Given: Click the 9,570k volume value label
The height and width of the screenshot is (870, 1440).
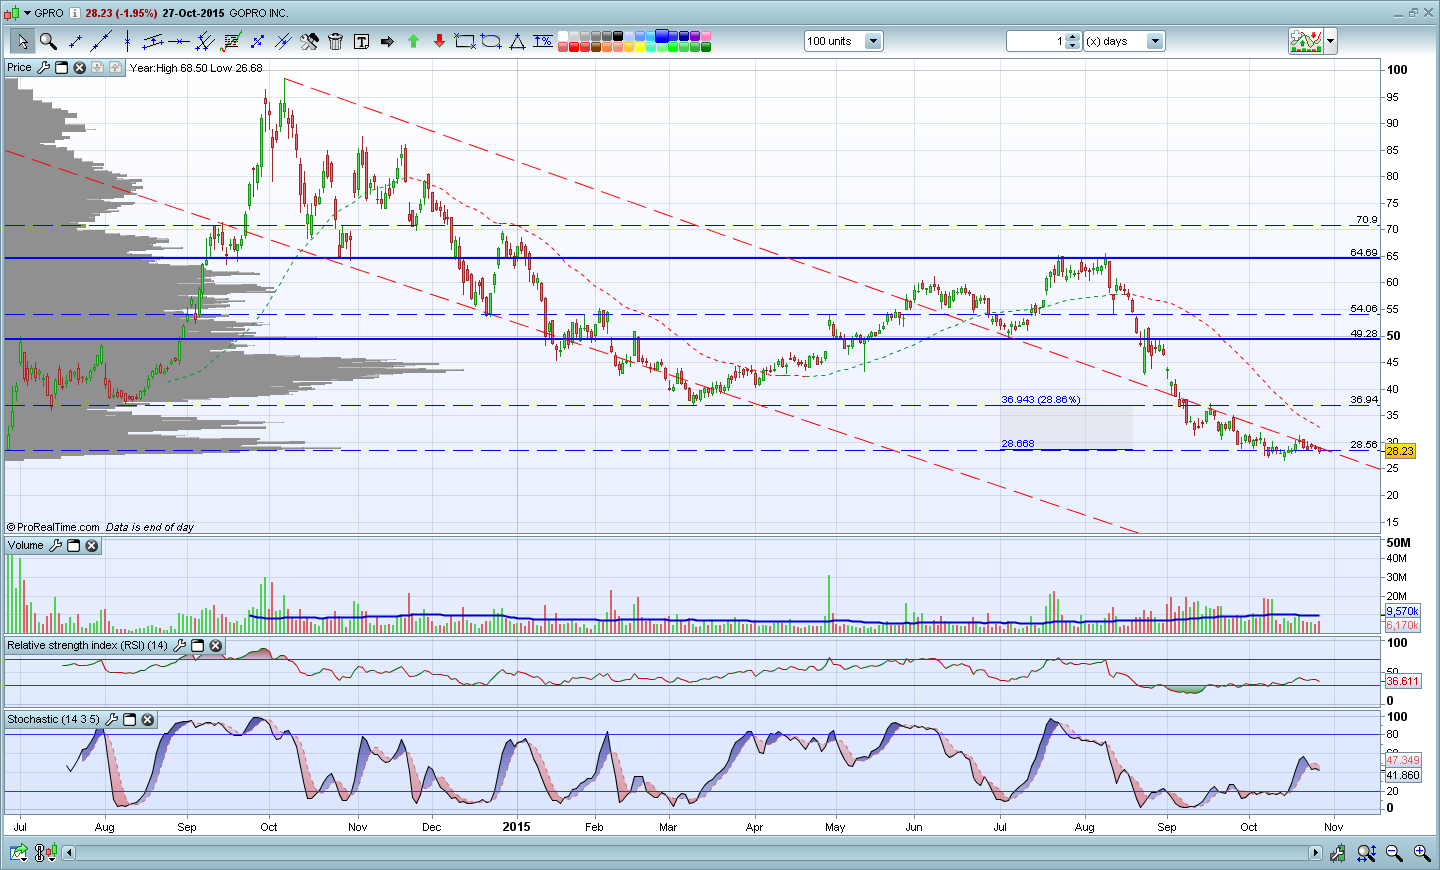Looking at the screenshot, I should coord(1402,611).
